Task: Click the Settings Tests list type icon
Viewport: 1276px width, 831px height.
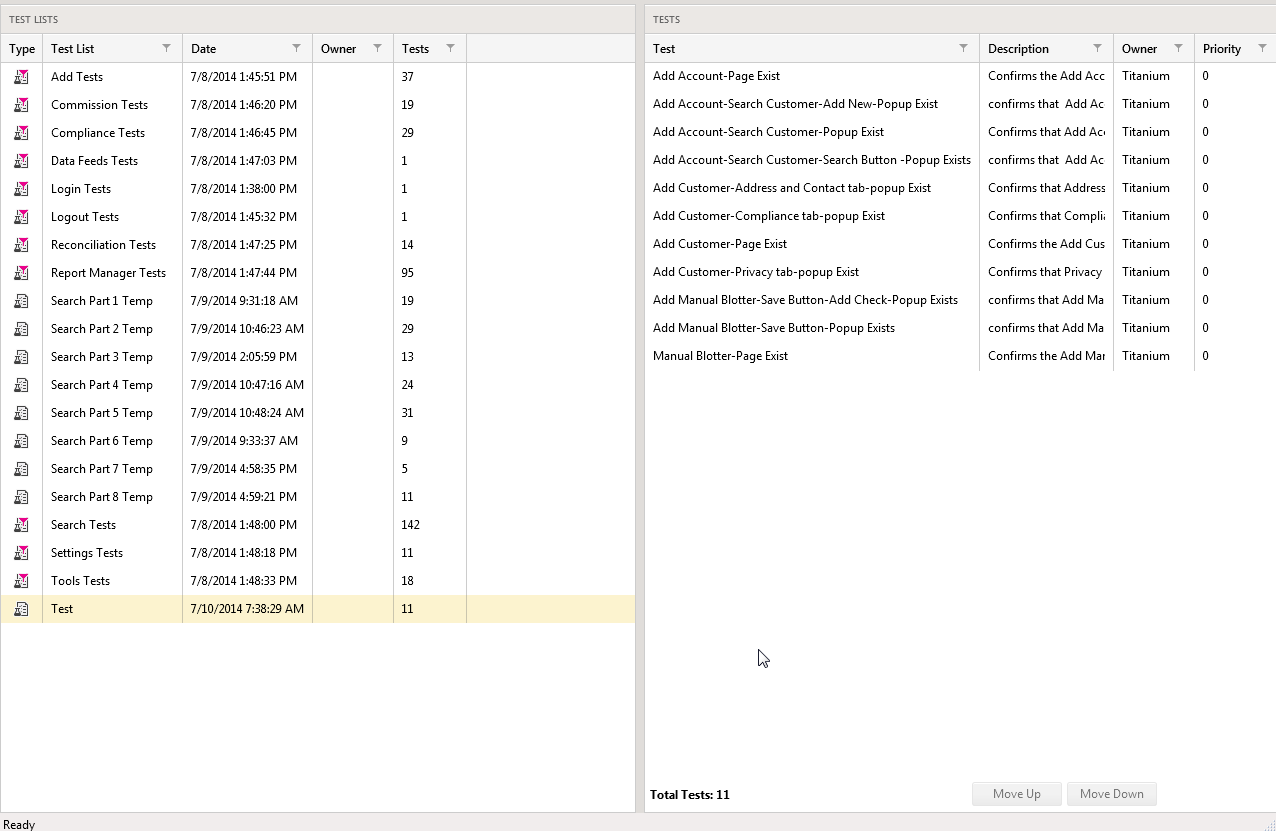Action: coord(21,553)
